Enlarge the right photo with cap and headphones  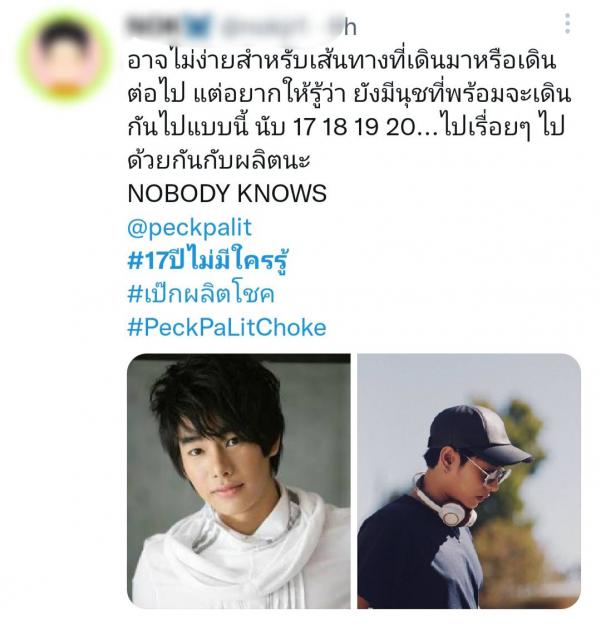(469, 481)
